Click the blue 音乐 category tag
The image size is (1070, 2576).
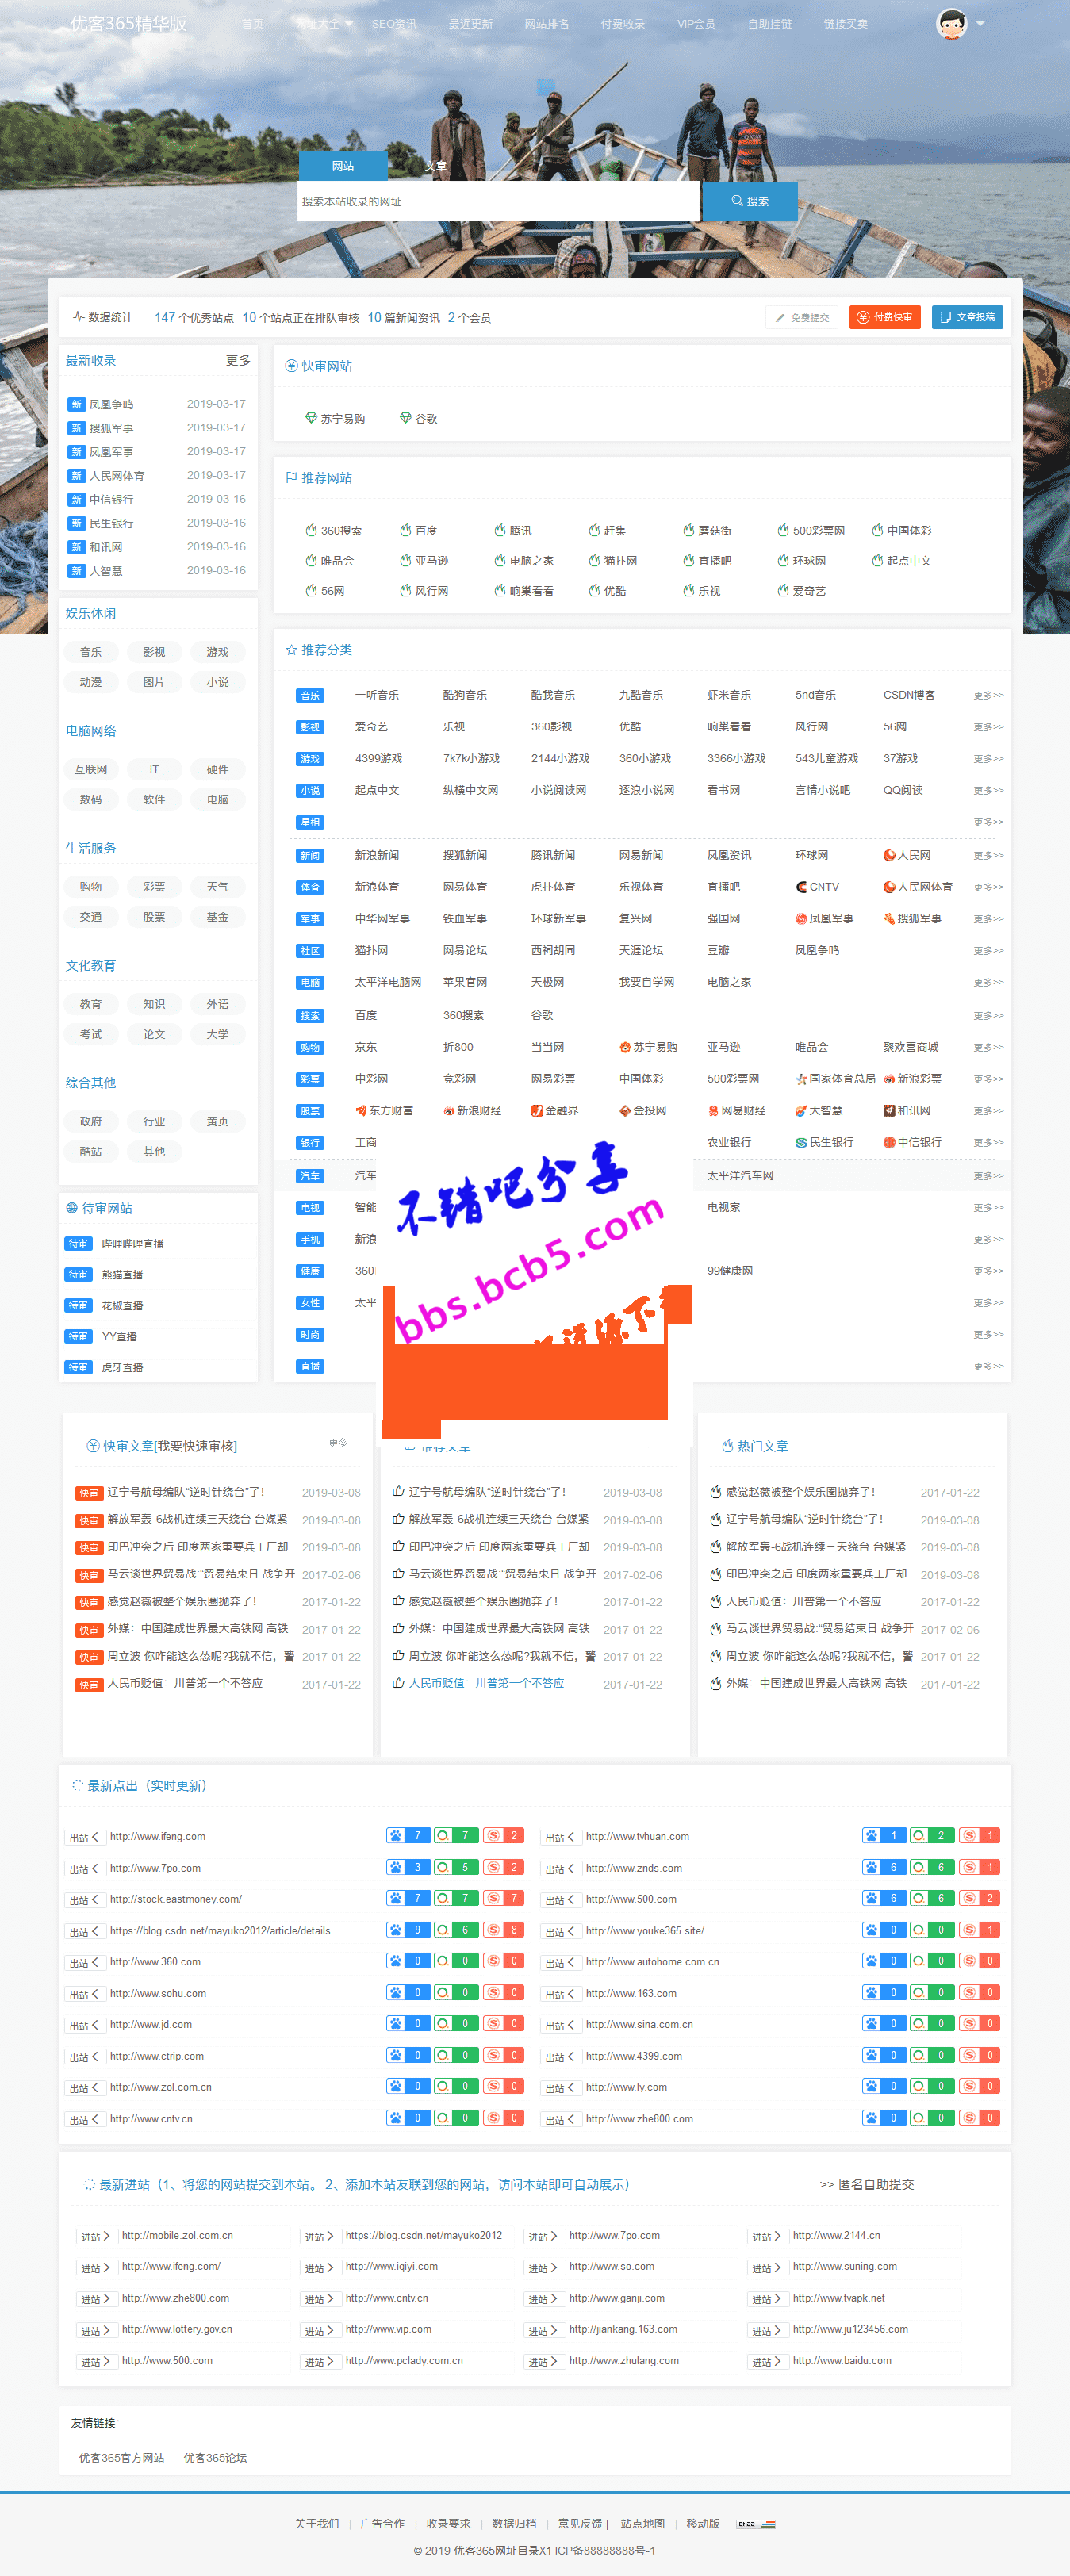(x=310, y=695)
